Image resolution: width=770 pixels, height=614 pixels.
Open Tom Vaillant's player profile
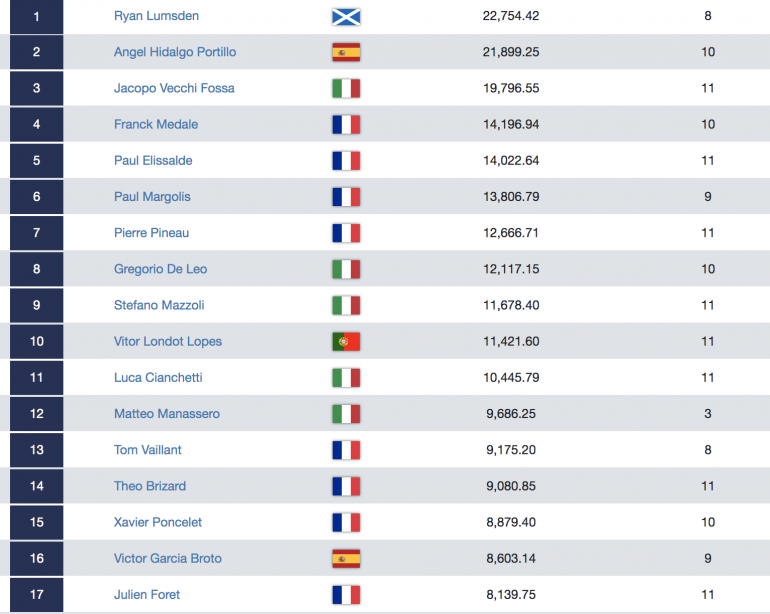[148, 450]
